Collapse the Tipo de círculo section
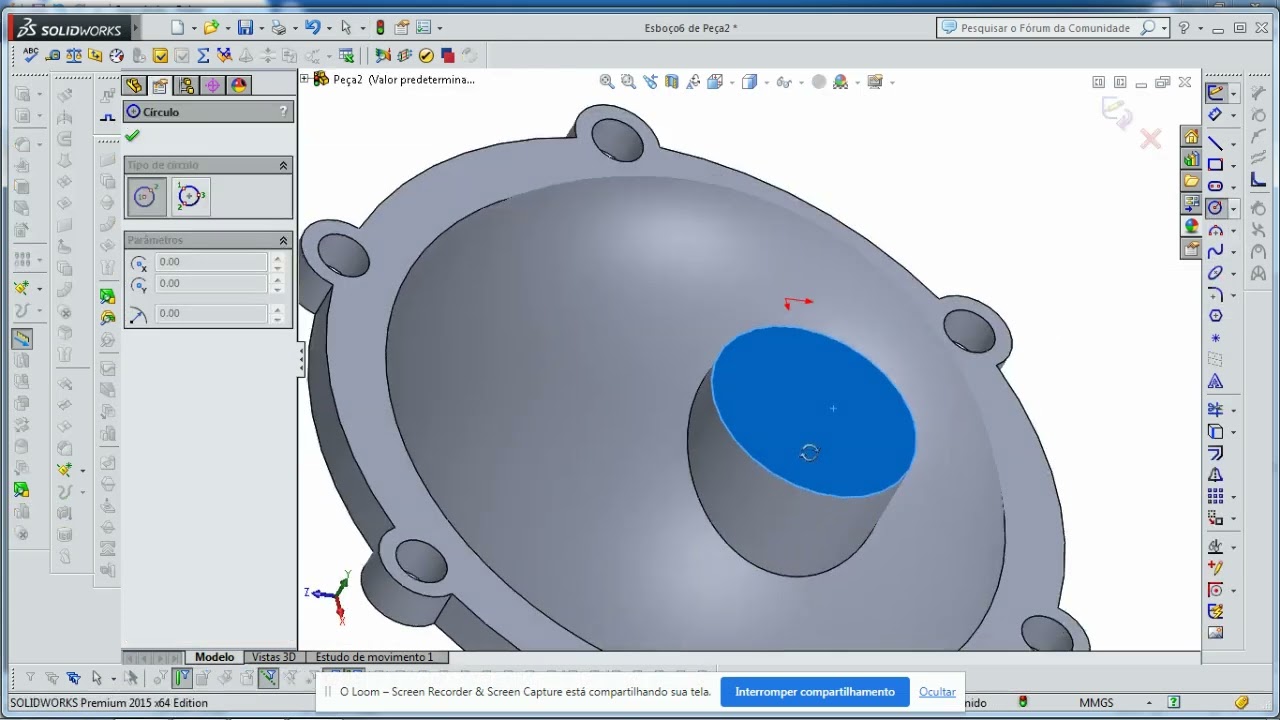This screenshot has height=720, width=1280. [283, 165]
